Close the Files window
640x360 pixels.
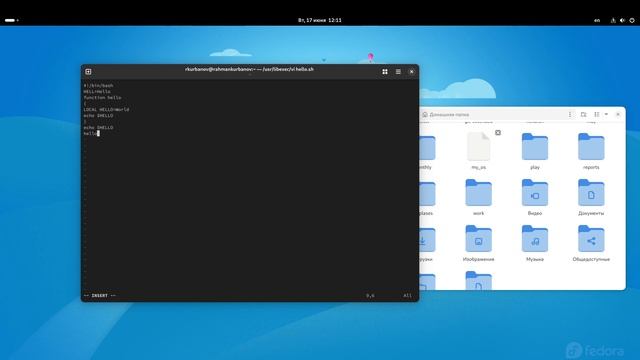(x=618, y=115)
